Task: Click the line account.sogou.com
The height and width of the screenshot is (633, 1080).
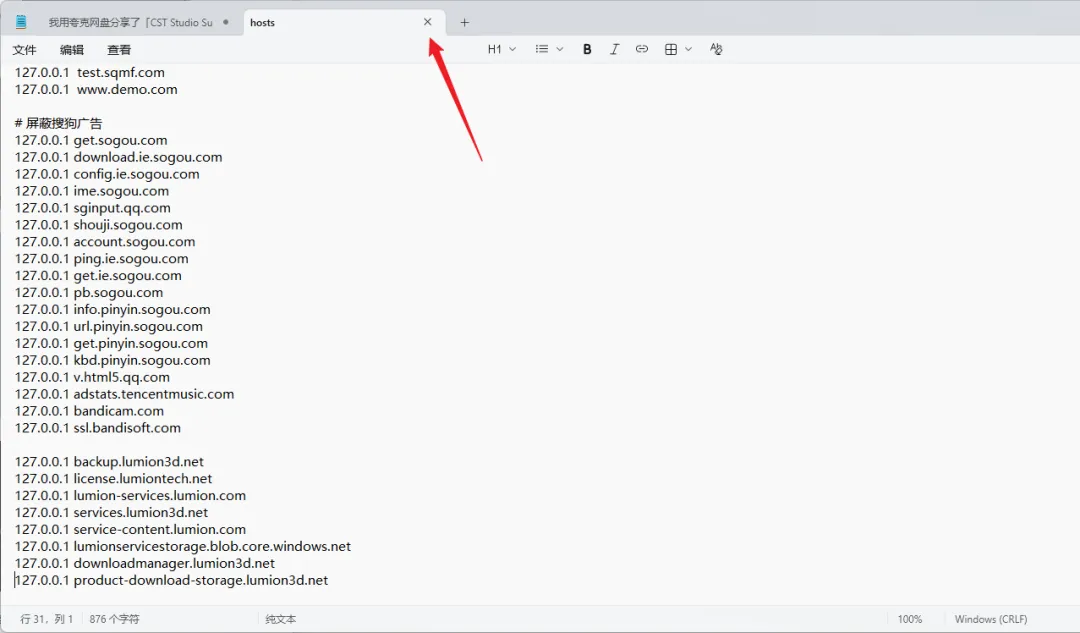Action: pyautogui.click(x=105, y=242)
